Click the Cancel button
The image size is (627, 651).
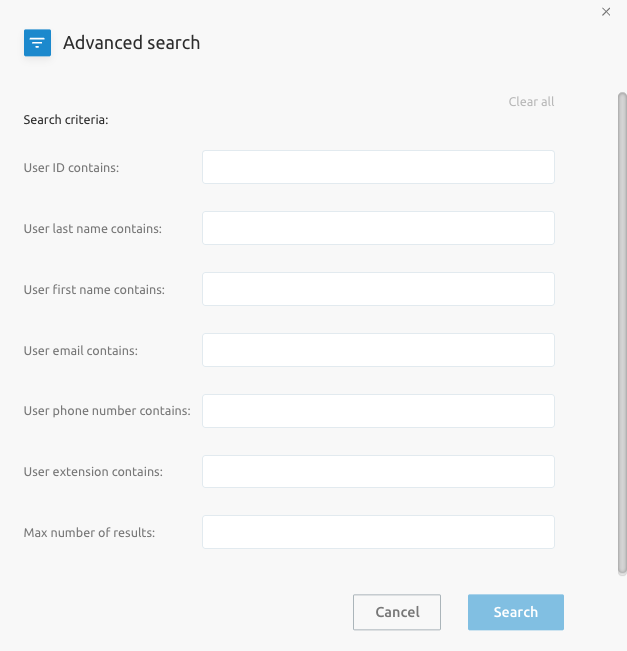(397, 612)
